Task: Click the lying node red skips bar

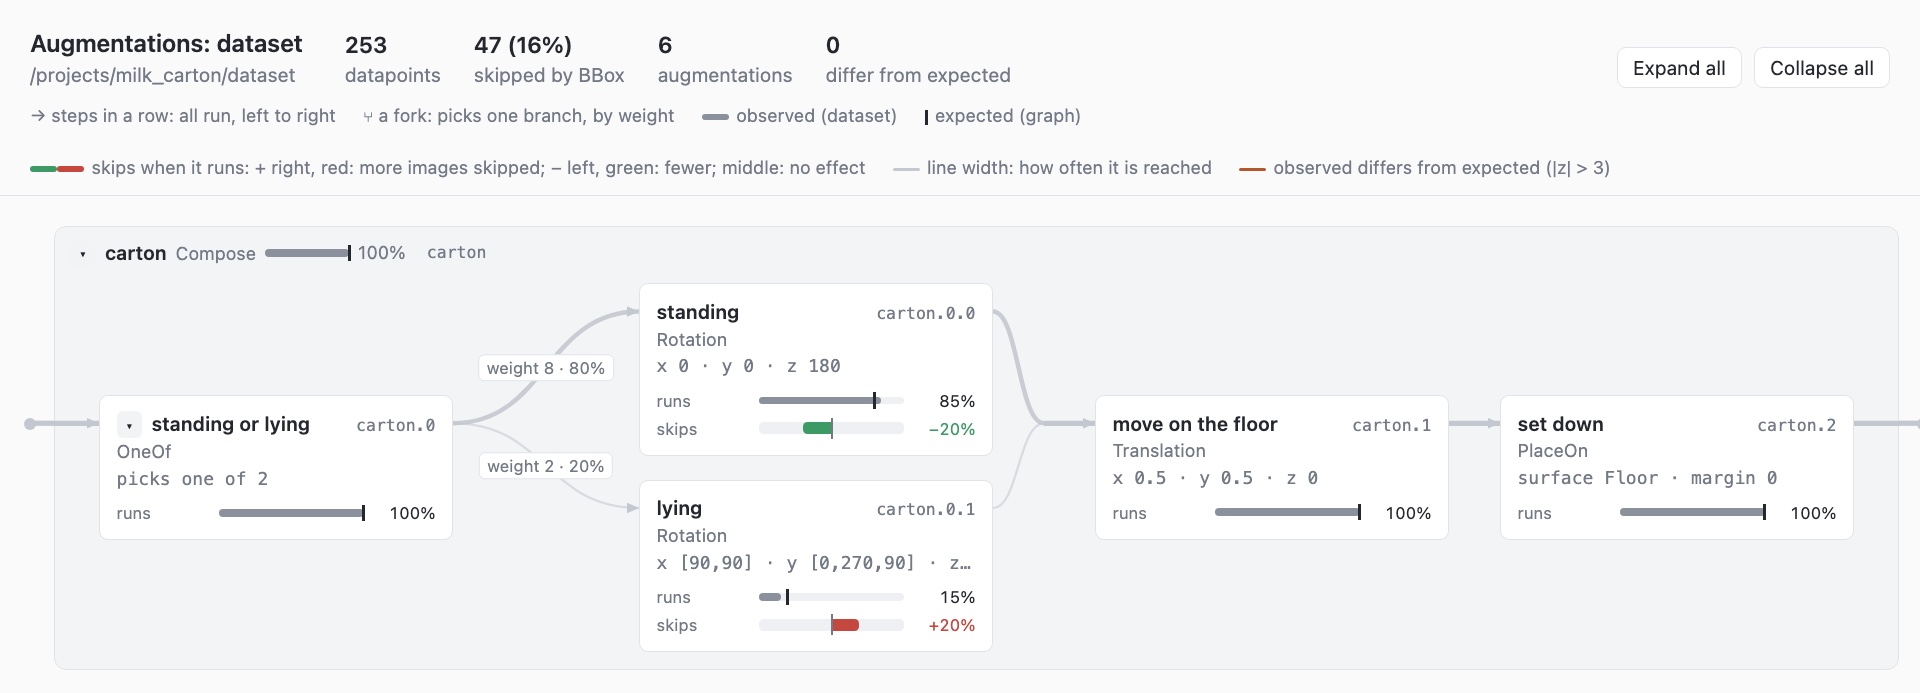Action: click(845, 625)
